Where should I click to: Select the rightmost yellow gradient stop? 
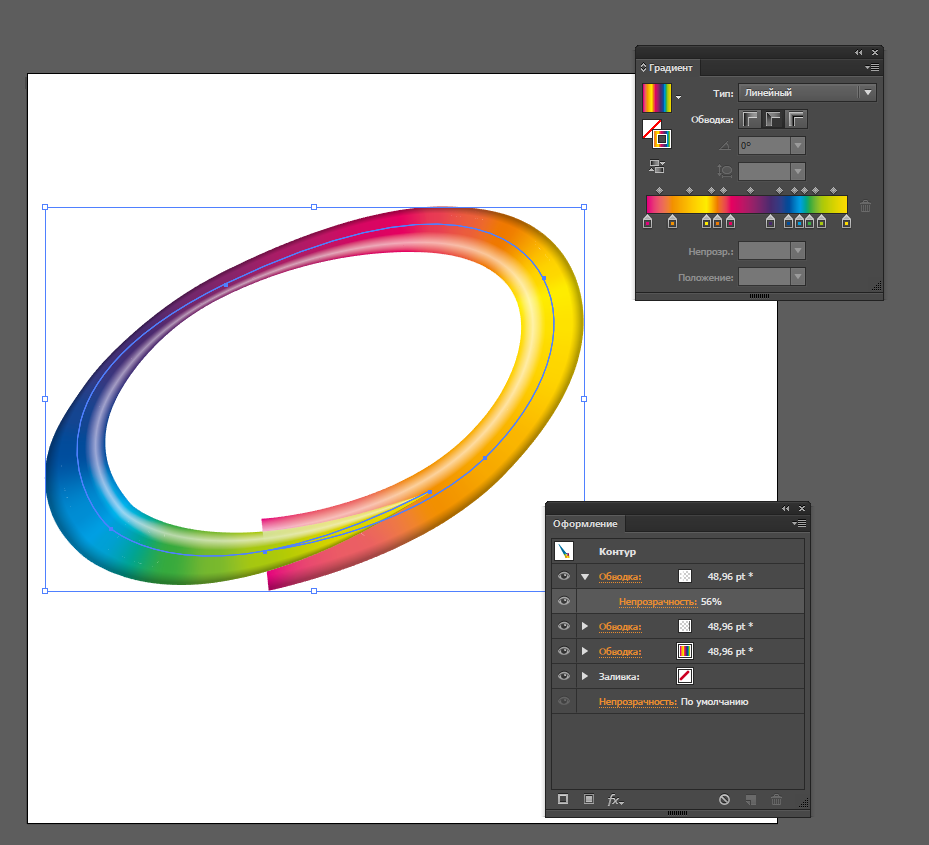click(x=846, y=222)
